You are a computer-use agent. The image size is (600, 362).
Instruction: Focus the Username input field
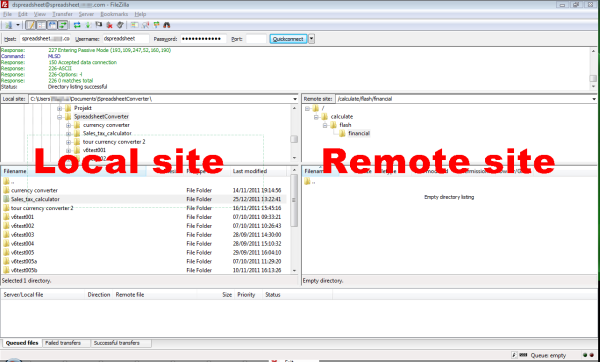(126, 39)
